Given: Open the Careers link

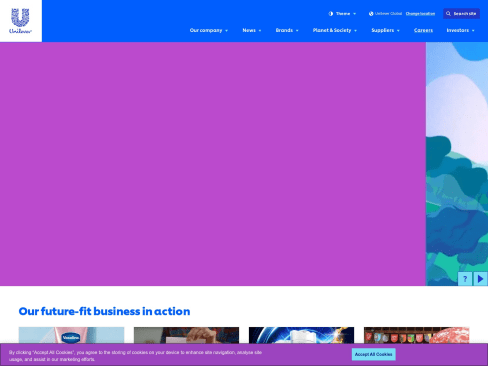Looking at the screenshot, I should pos(423,30).
